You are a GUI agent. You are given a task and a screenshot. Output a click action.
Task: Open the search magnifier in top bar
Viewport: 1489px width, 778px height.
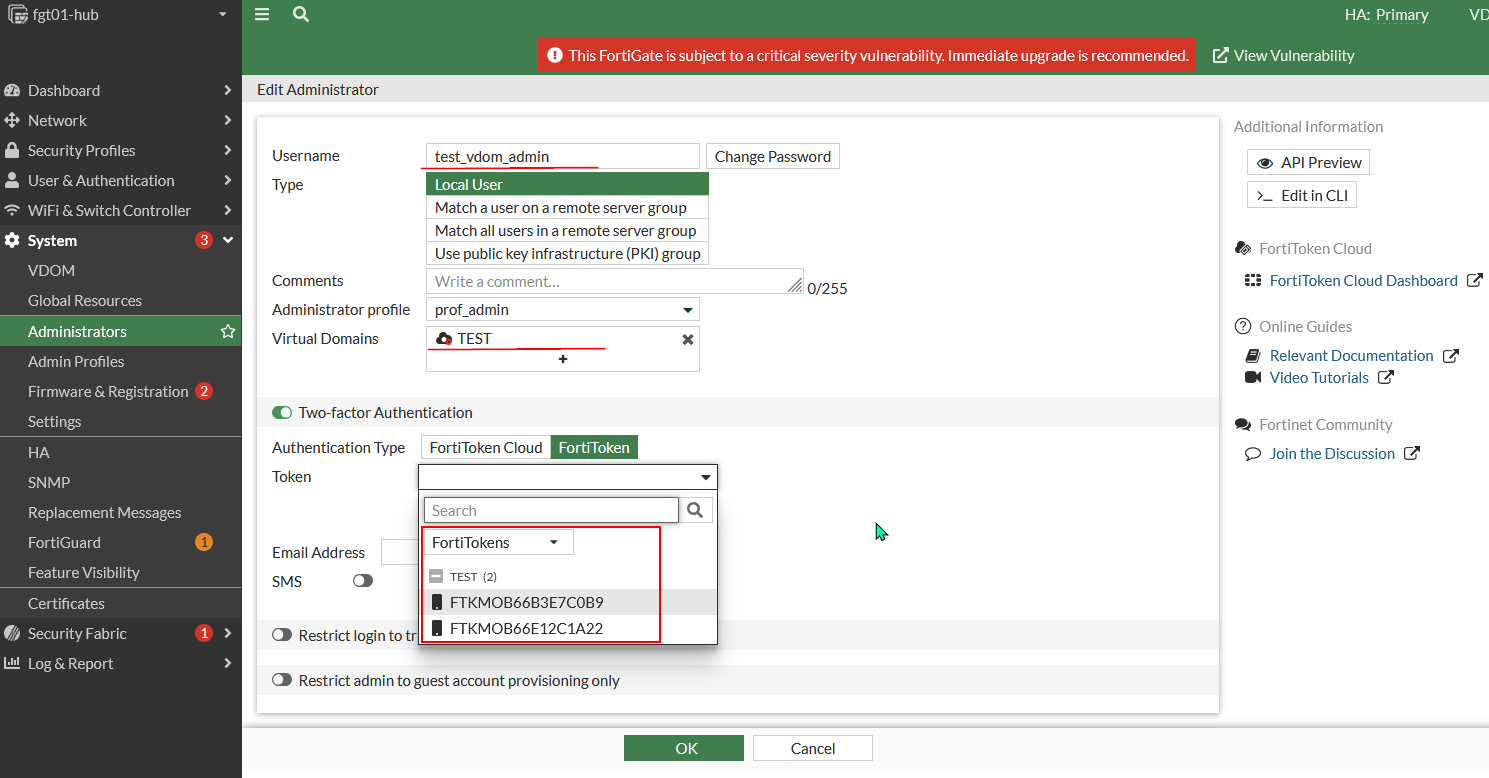point(300,14)
